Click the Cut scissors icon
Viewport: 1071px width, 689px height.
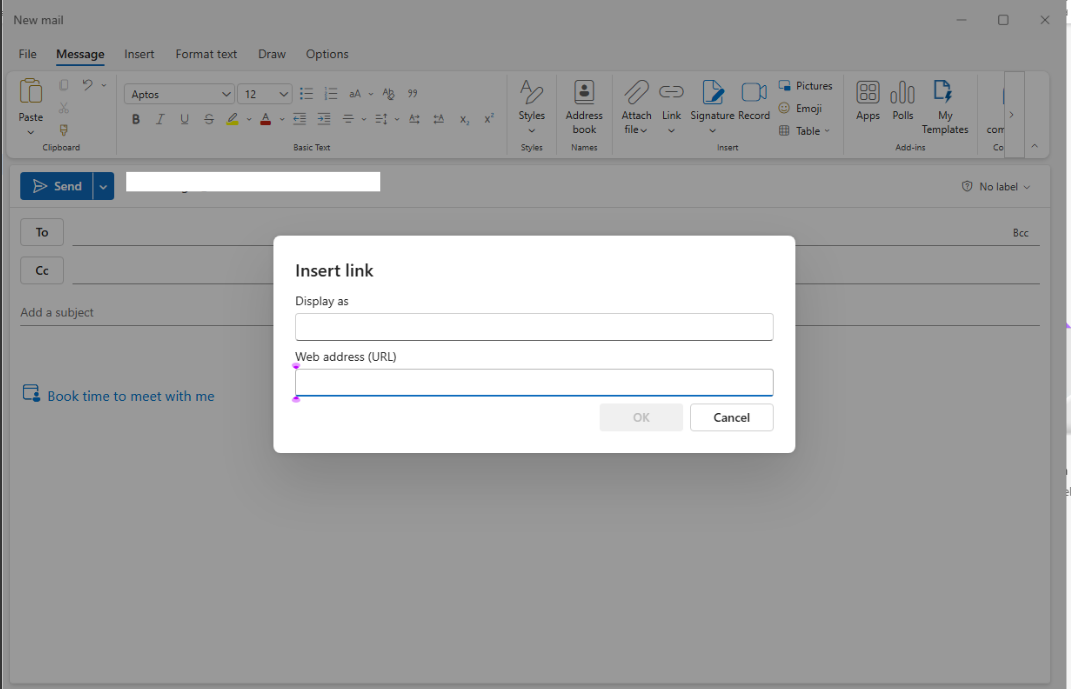click(x=64, y=108)
